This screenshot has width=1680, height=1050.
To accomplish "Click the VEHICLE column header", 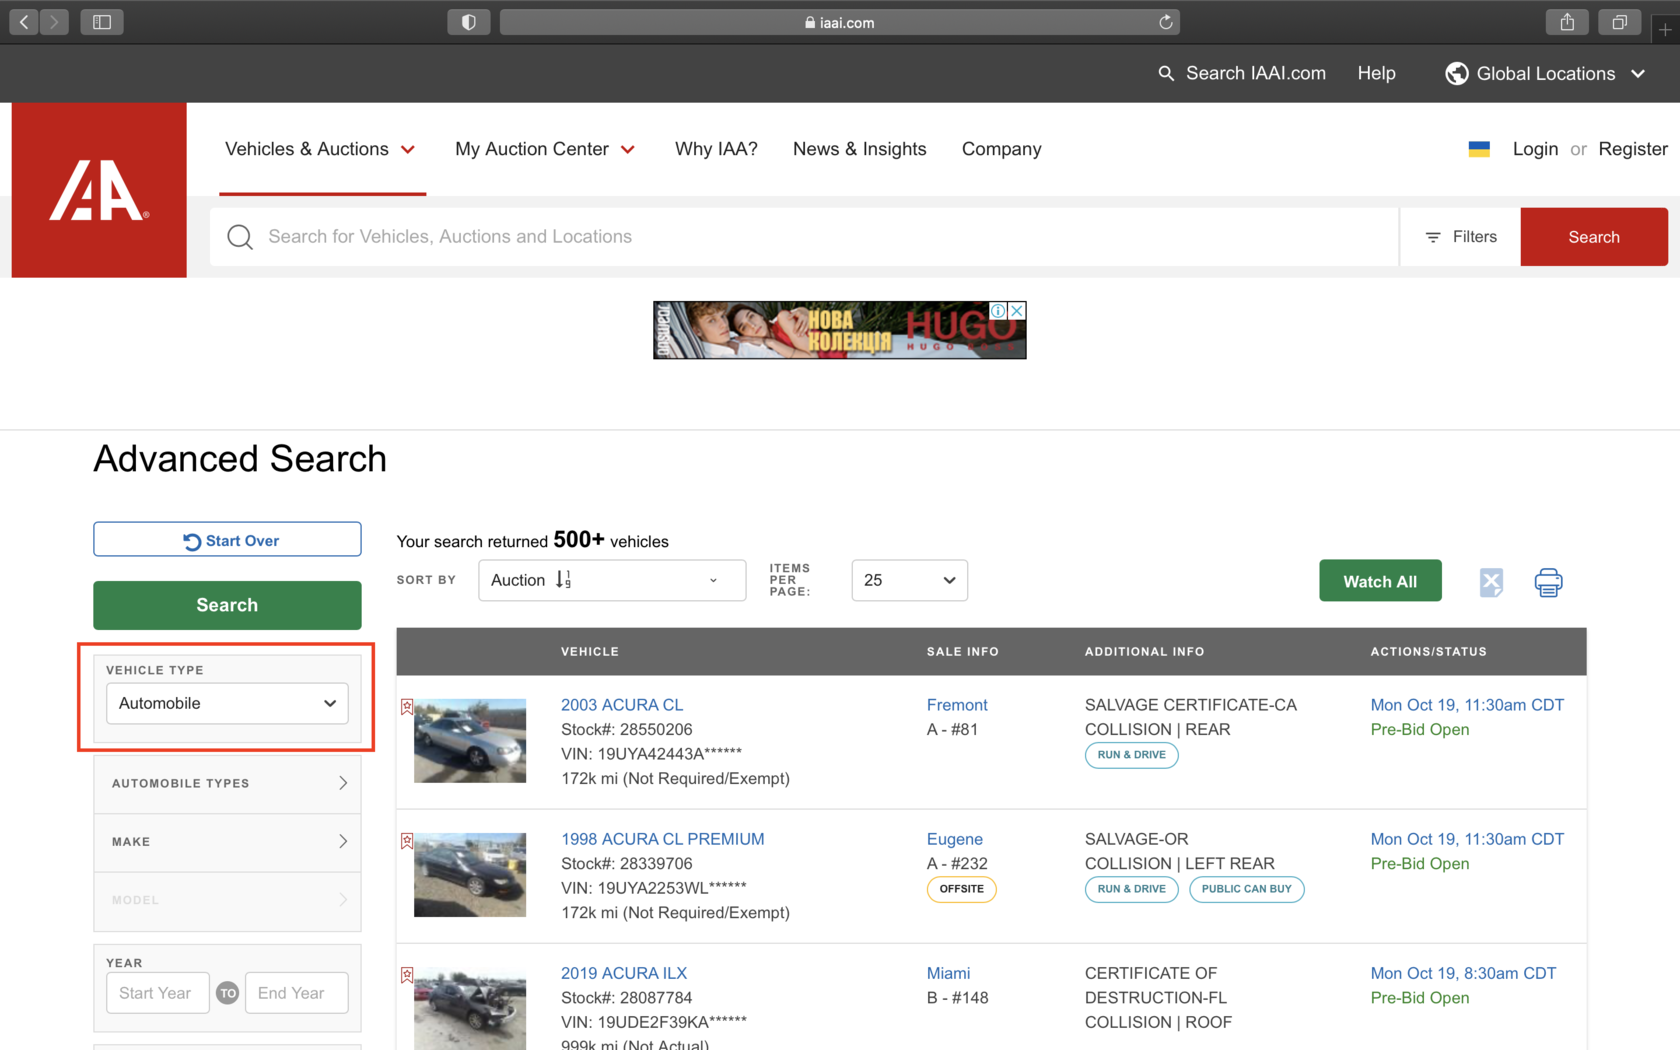I will click(x=589, y=651).
